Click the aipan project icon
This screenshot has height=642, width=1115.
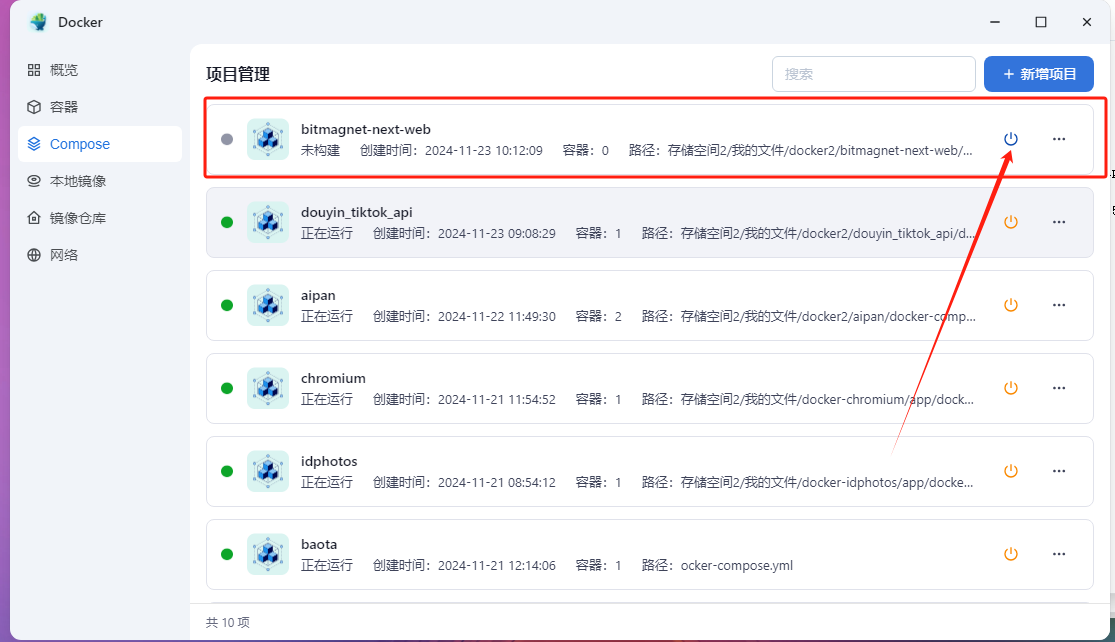tap(268, 305)
